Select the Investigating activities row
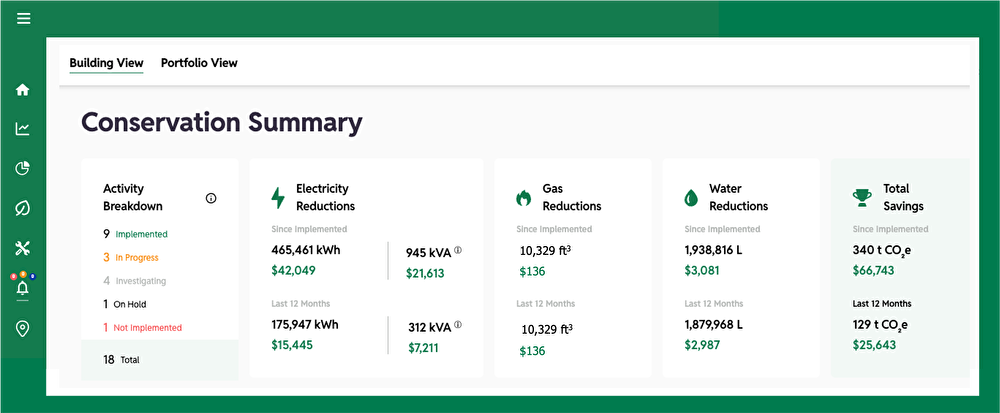Image resolution: width=1000 pixels, height=413 pixels. [x=135, y=281]
